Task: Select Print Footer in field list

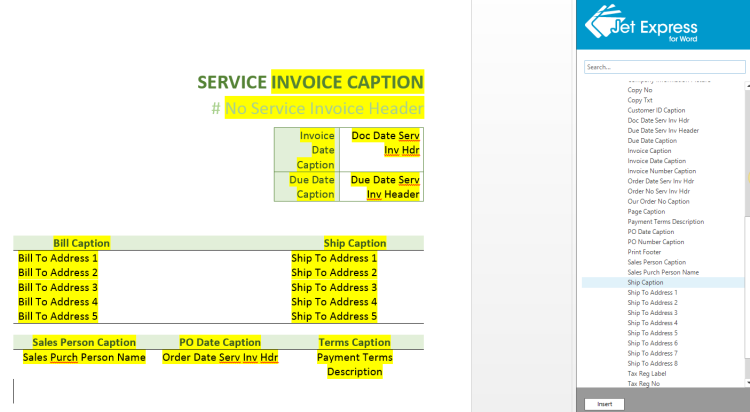Action: tap(644, 252)
